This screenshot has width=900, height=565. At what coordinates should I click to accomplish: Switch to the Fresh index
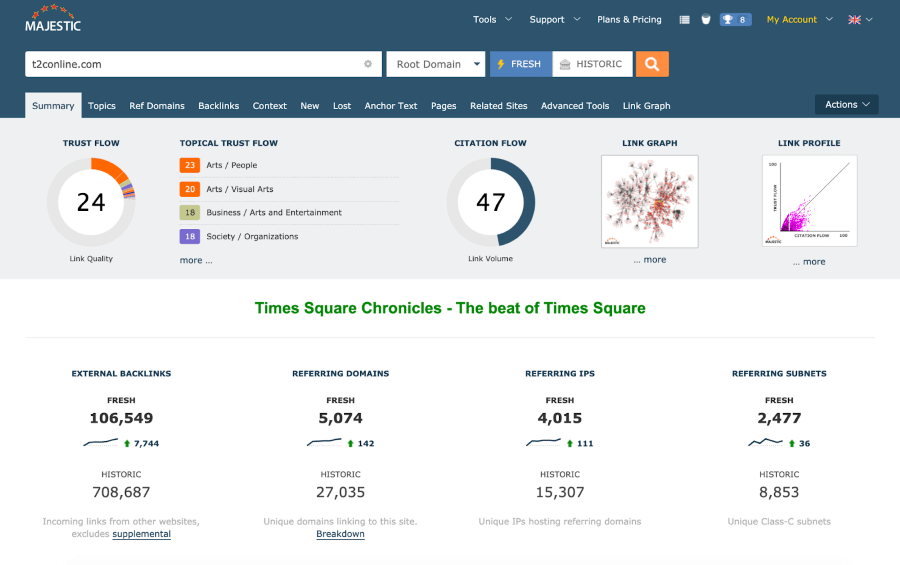click(520, 64)
